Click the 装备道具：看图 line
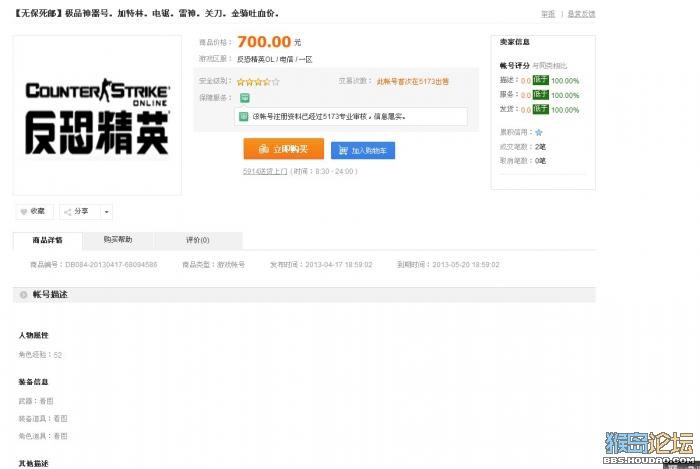700x469 pixels. click(43, 419)
